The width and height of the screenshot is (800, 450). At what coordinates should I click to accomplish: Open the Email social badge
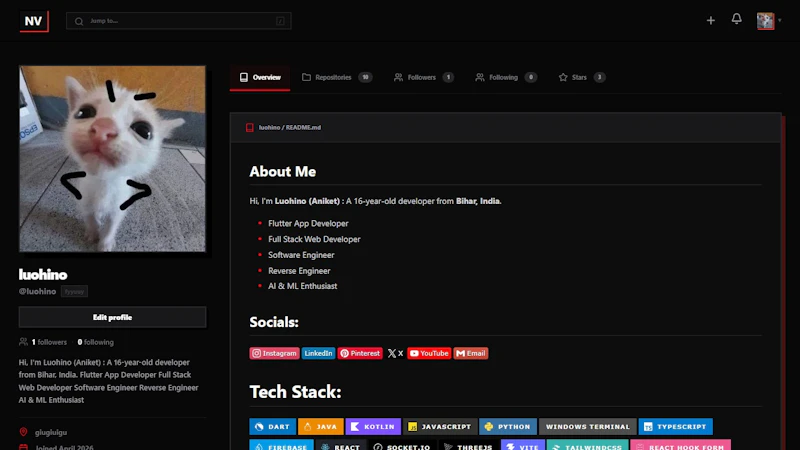(471, 353)
